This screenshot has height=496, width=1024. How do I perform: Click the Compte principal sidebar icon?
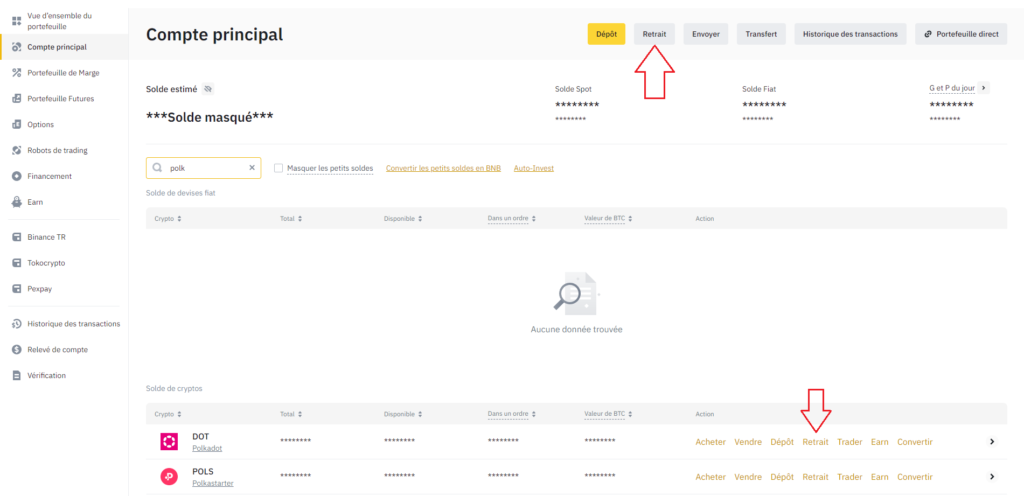17,47
